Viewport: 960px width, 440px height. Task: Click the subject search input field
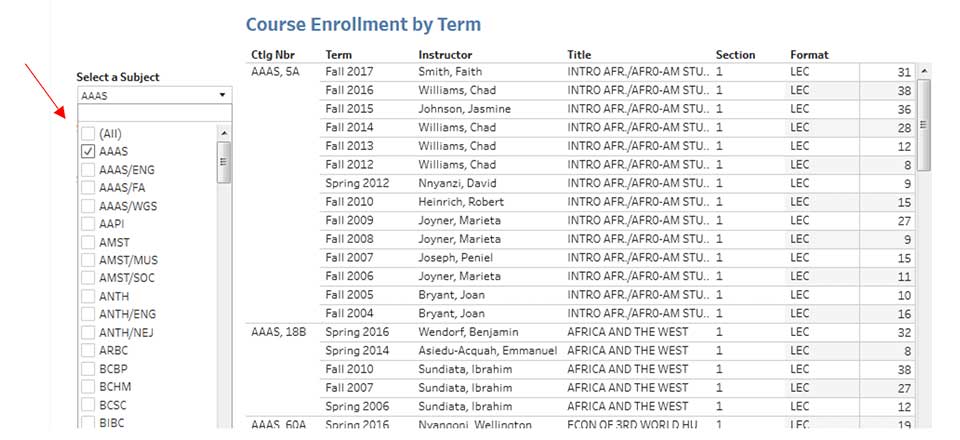pyautogui.click(x=153, y=113)
